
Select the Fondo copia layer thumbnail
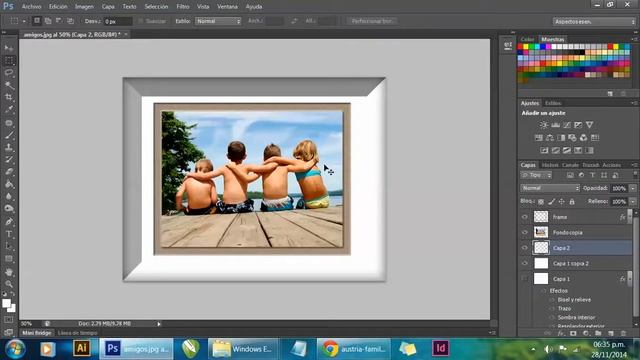point(541,233)
